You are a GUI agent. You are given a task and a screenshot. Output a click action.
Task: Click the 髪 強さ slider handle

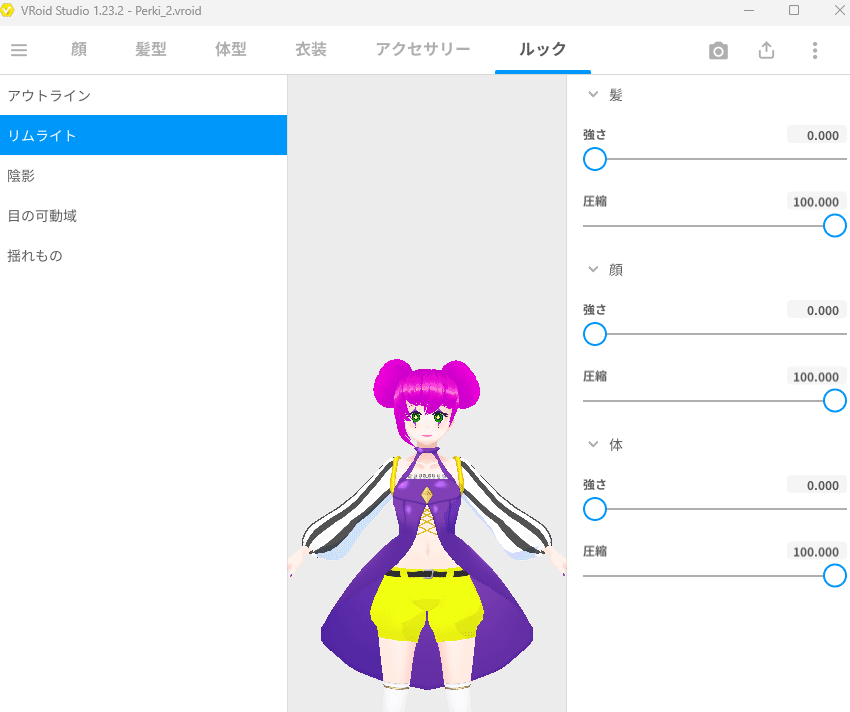pos(595,159)
